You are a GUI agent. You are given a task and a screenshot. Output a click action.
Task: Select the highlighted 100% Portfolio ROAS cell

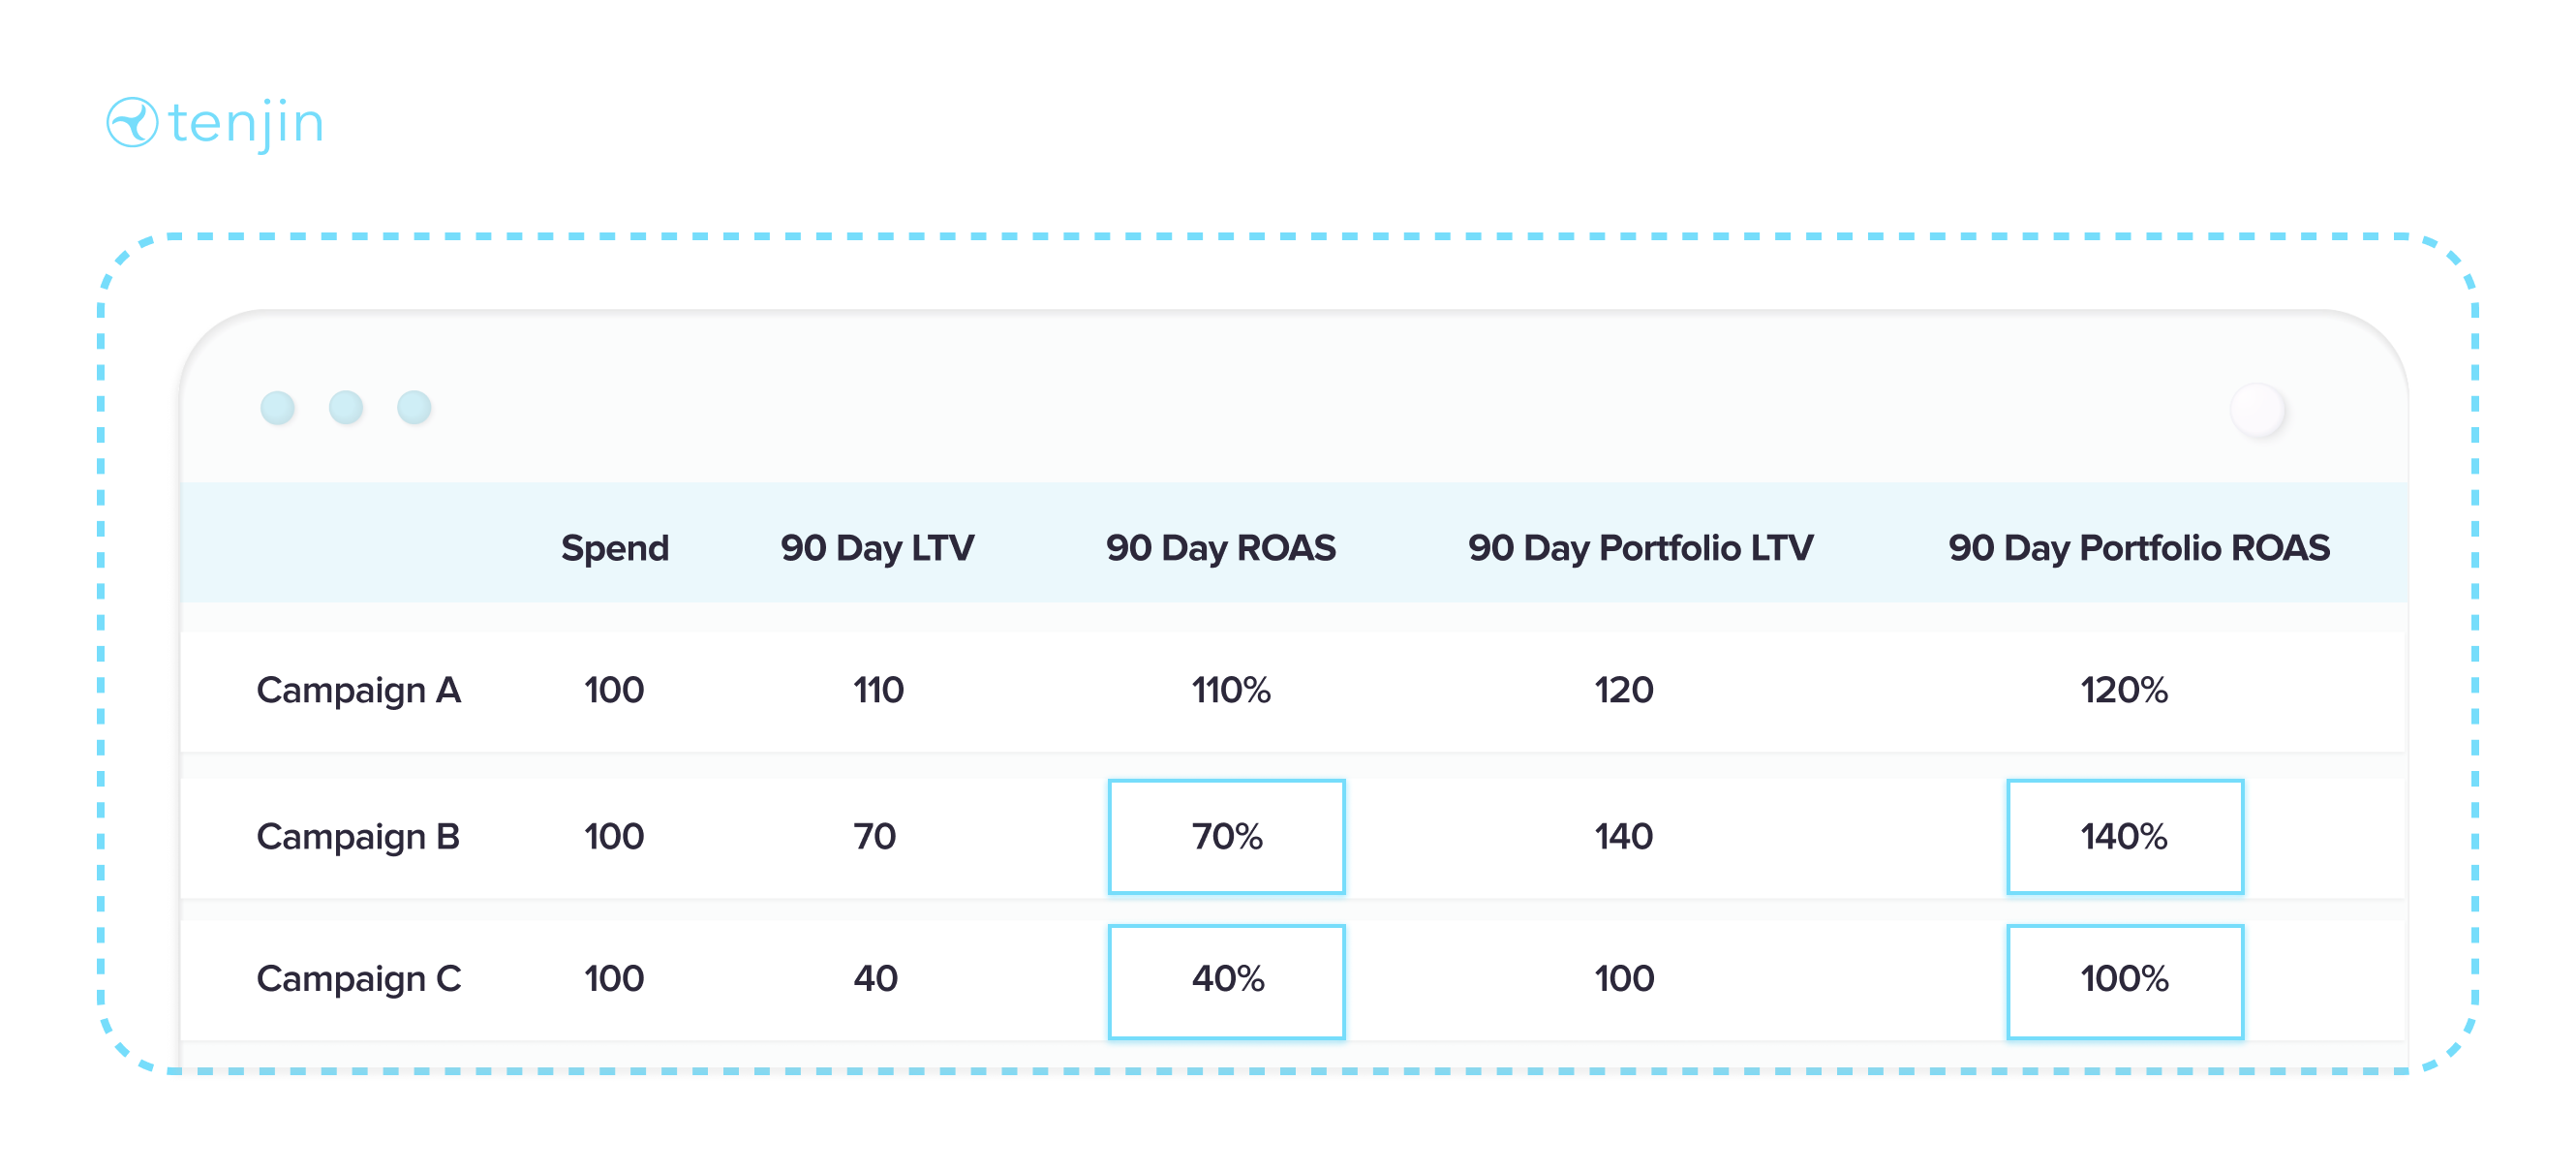pos(2124,981)
